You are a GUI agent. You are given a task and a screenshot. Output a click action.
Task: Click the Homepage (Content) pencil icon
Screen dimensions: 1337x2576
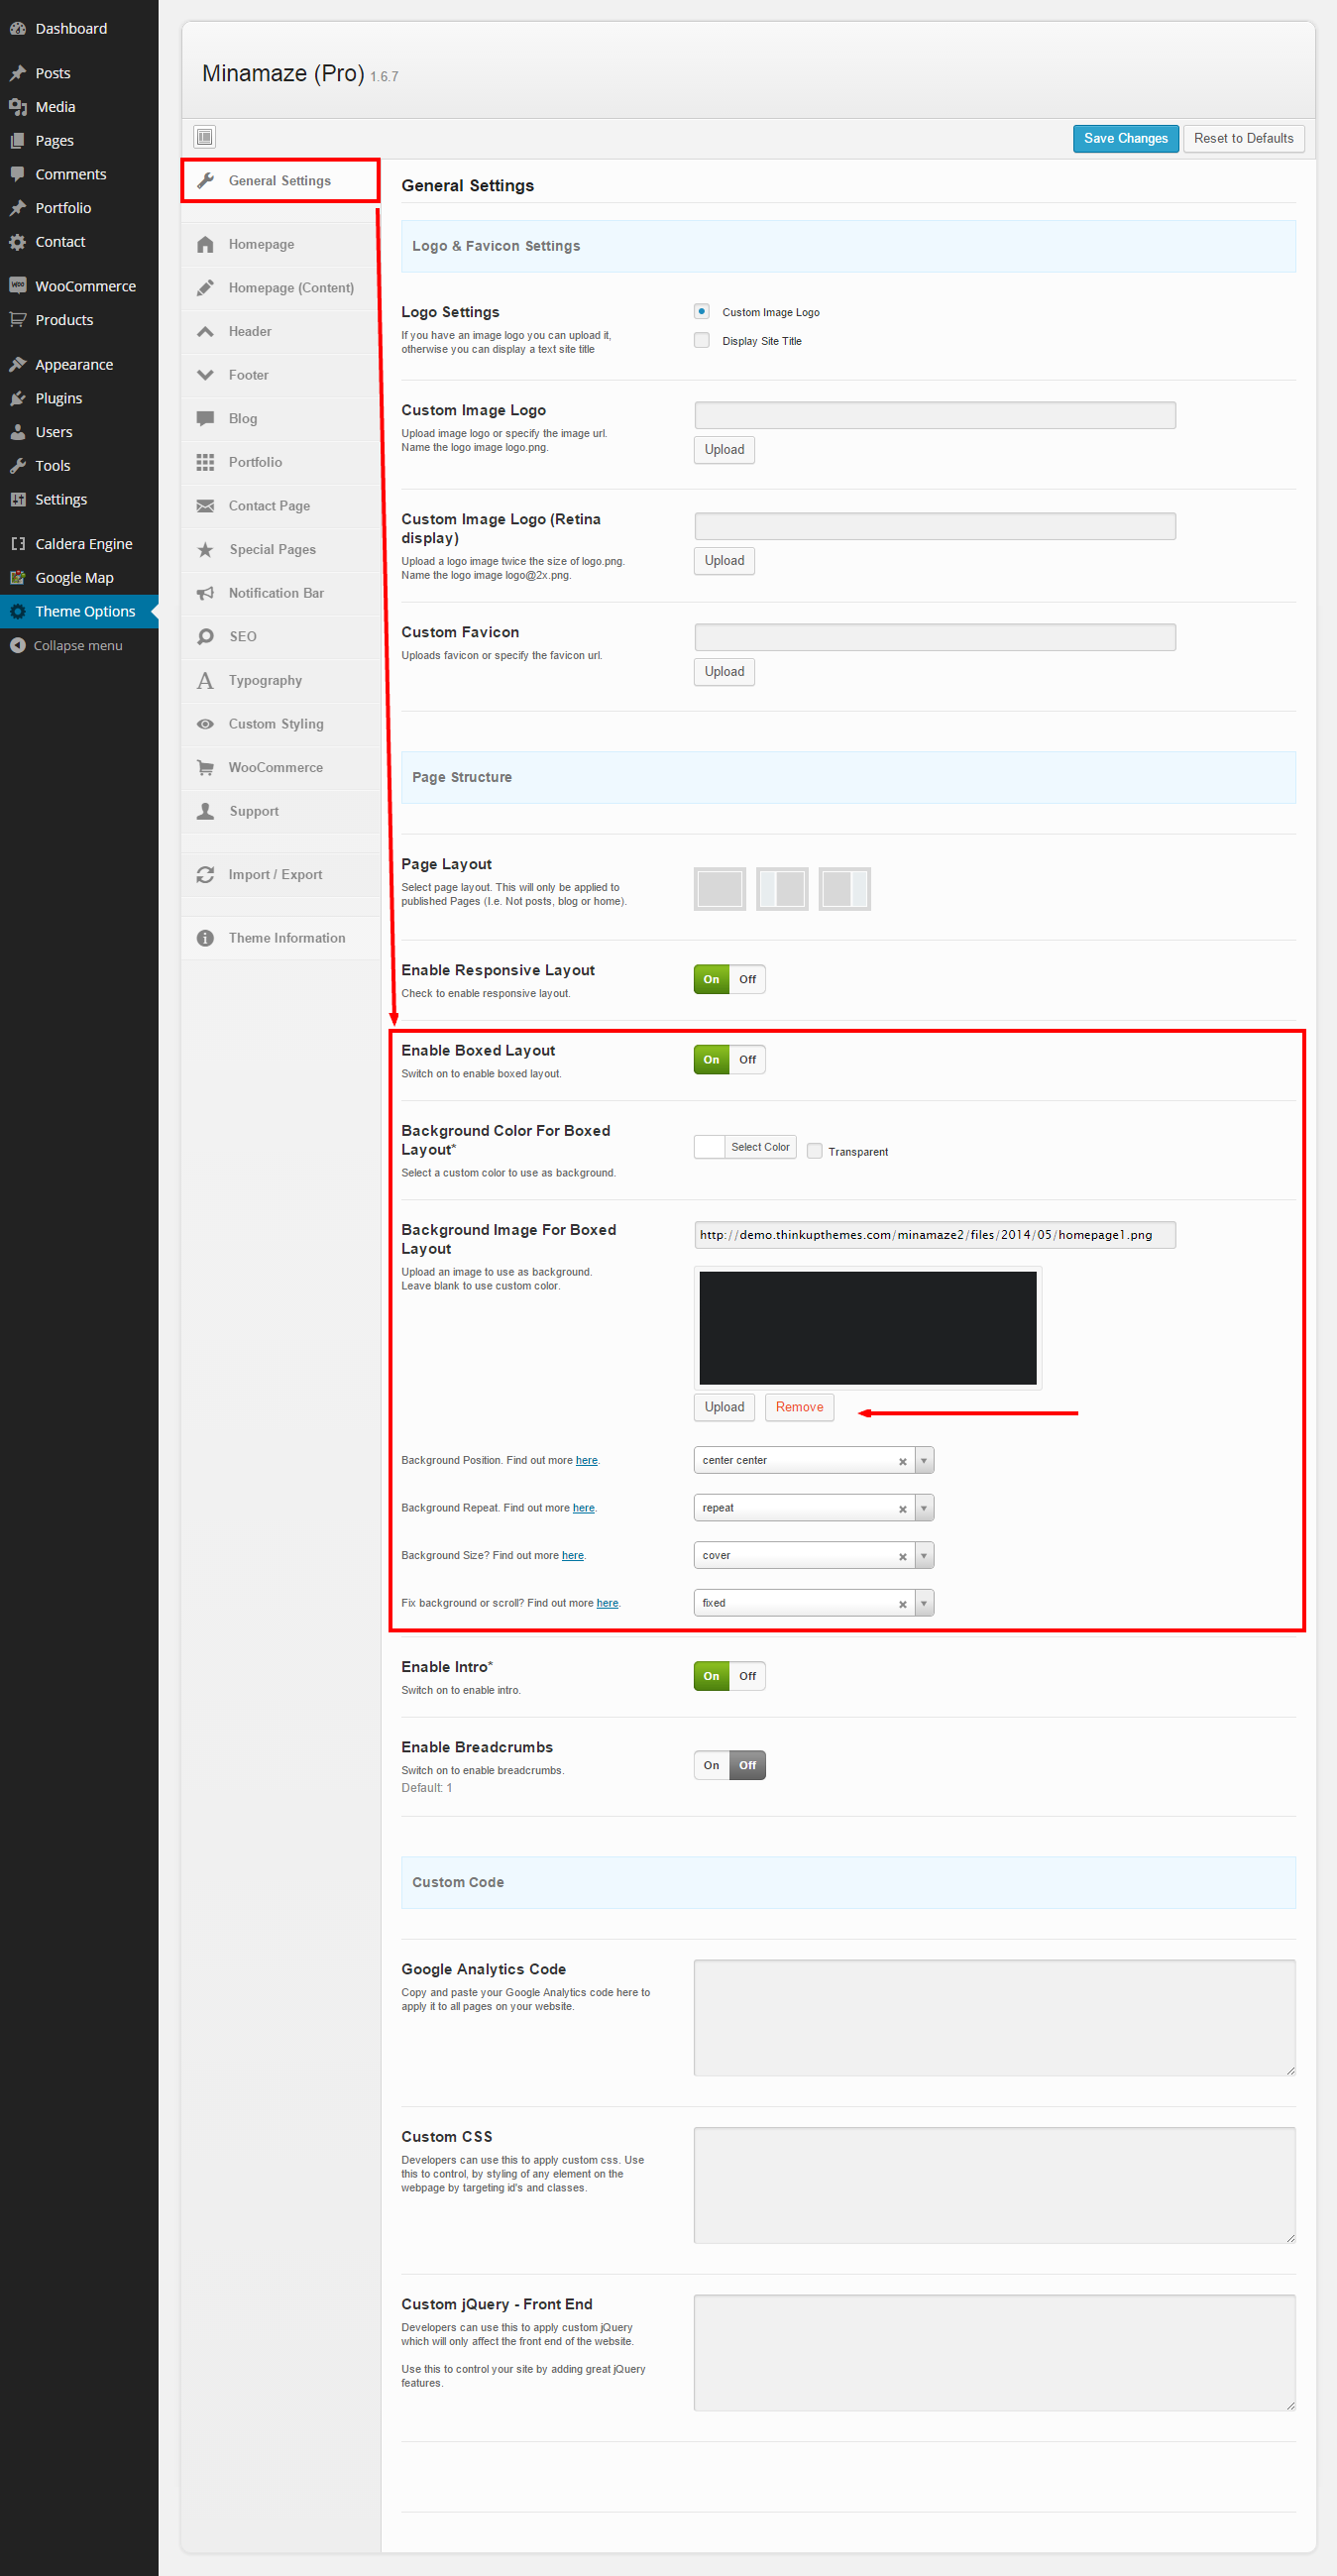click(205, 288)
